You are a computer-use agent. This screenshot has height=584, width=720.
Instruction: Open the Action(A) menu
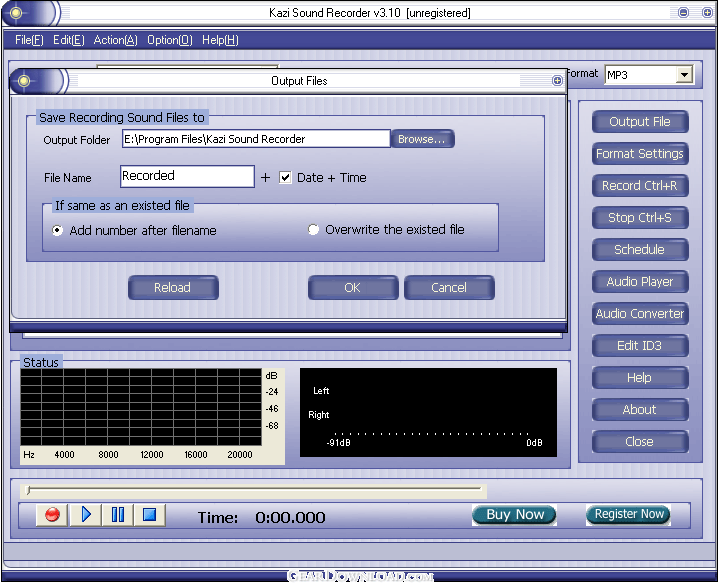coord(116,40)
